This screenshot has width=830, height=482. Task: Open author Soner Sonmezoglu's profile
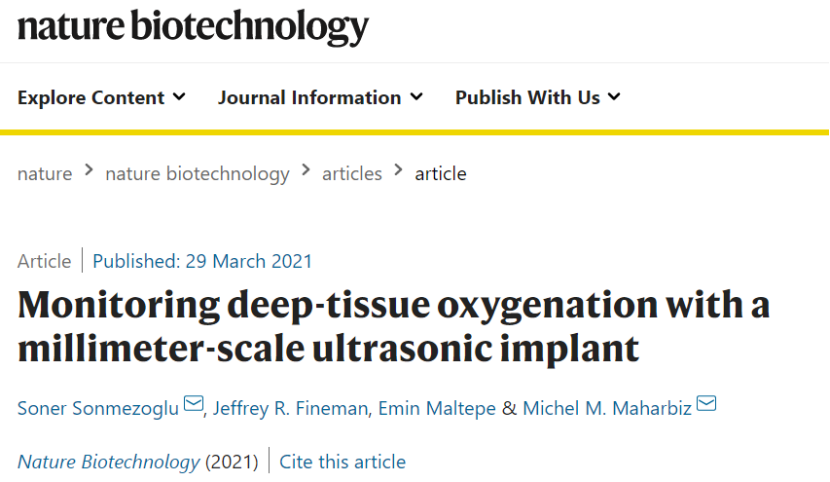[x=98, y=408]
